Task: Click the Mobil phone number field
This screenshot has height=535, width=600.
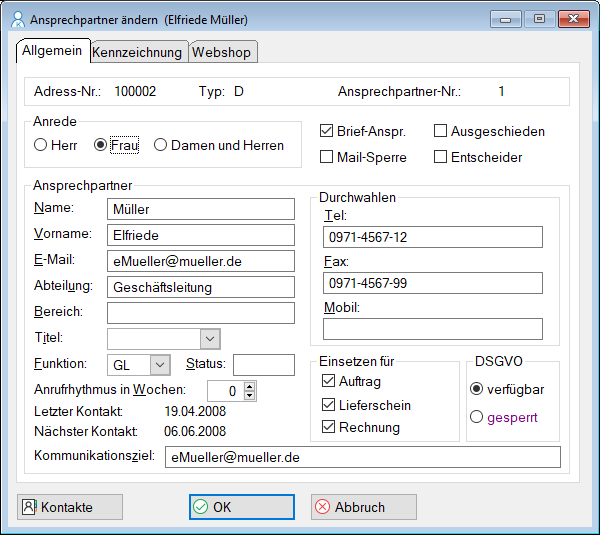Action: [432, 329]
